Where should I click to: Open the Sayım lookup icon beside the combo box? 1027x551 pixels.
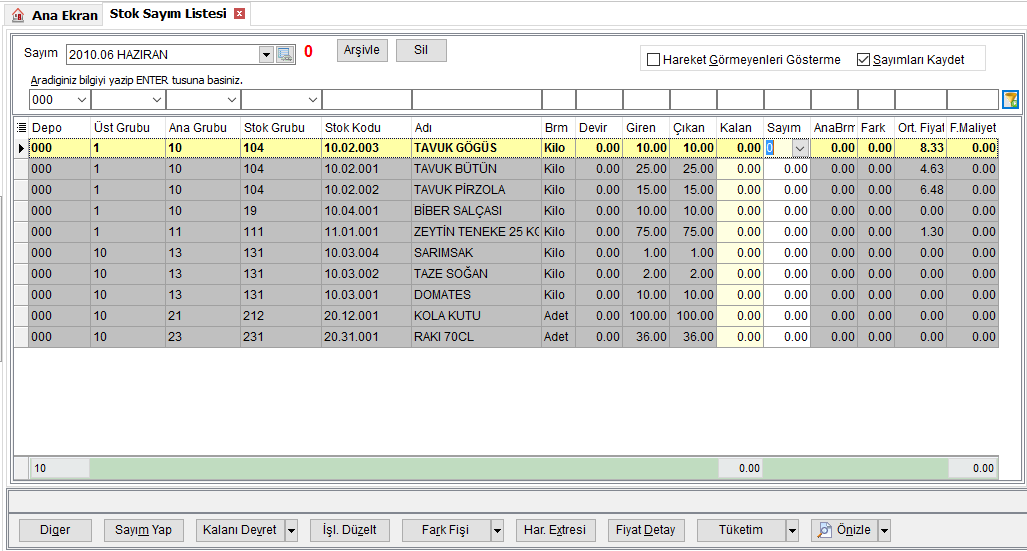(285, 54)
